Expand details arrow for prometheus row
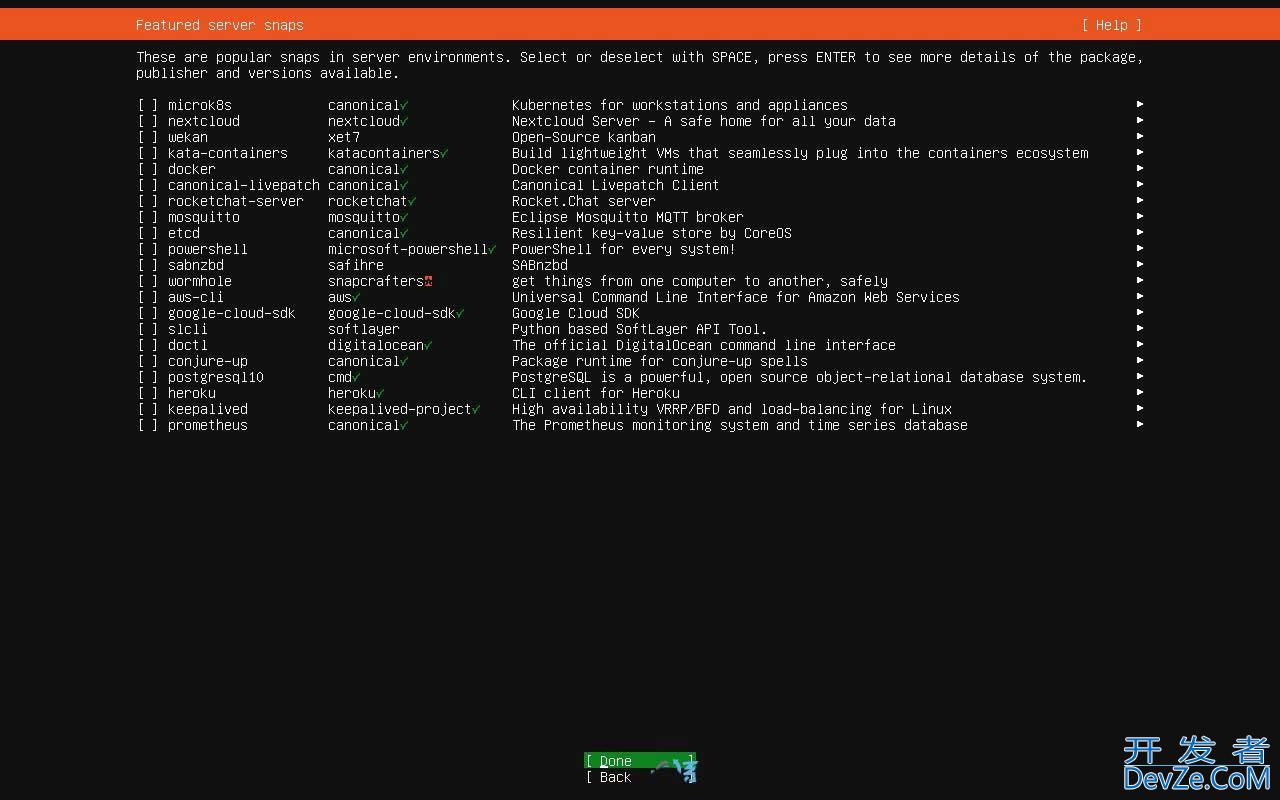The width and height of the screenshot is (1280, 800). coord(1140,424)
